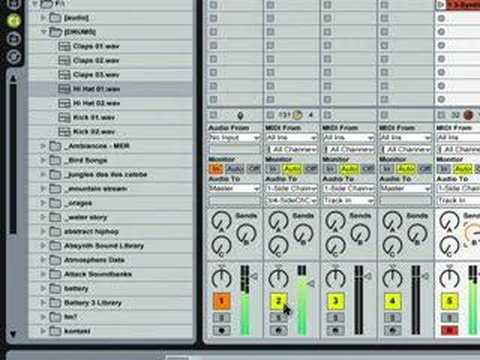The width and height of the screenshot is (480, 360).
Task: Click track 1 empty Audio From channel field
Action: pos(234,149)
